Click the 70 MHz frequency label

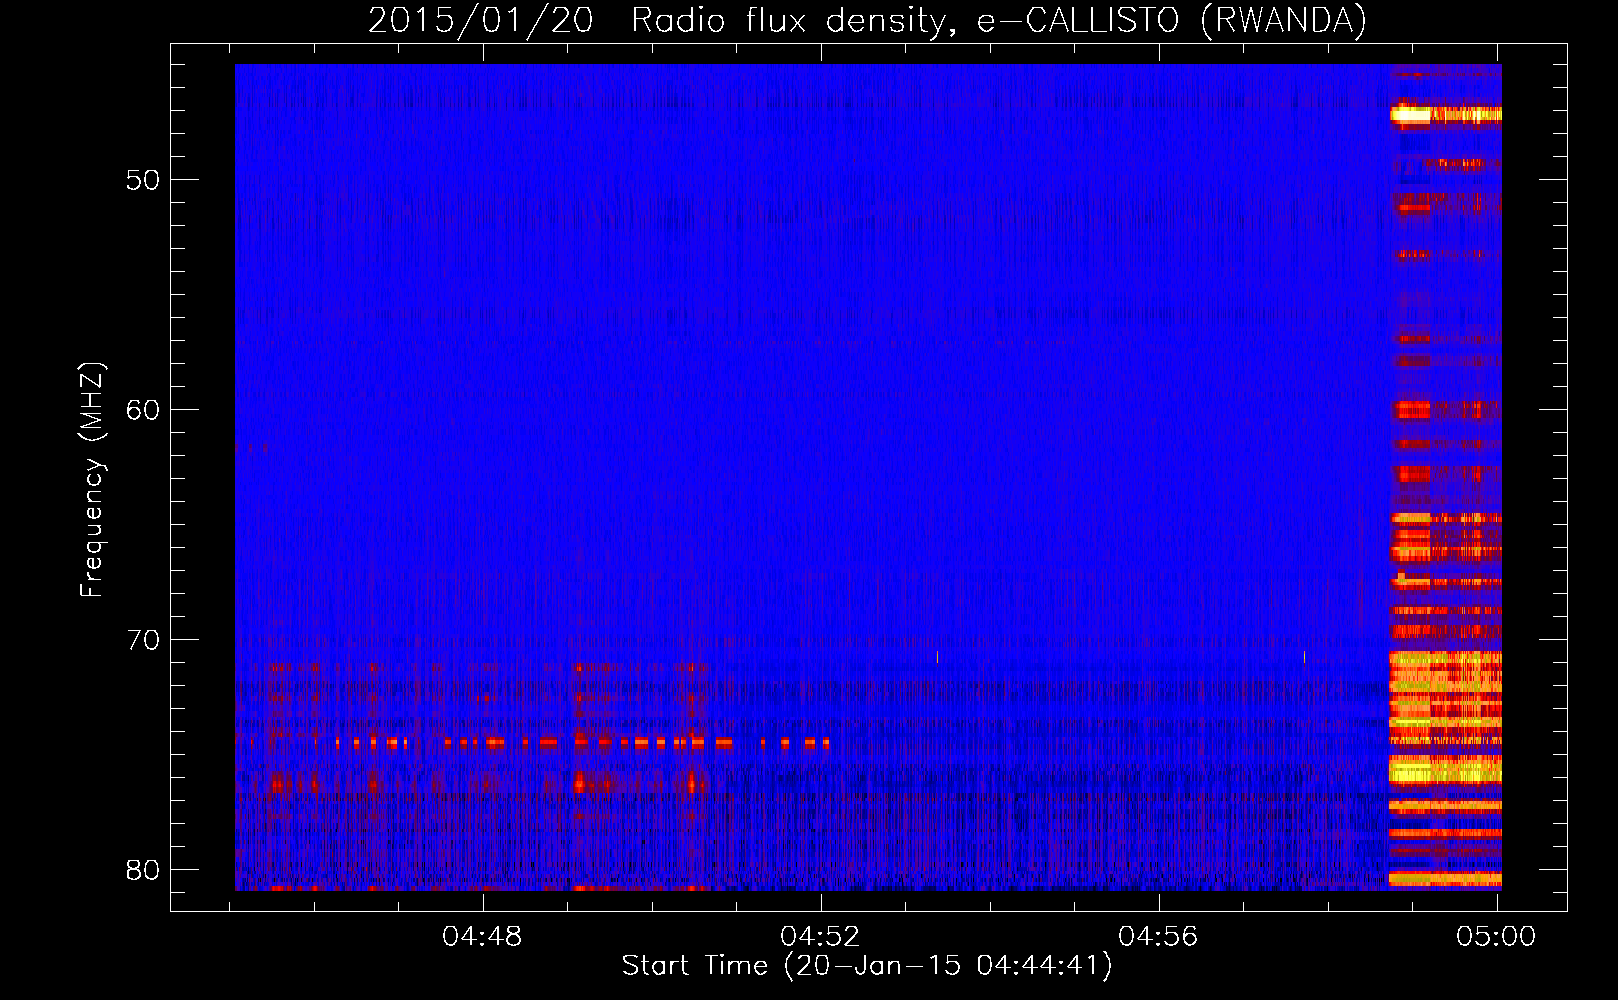[143, 640]
